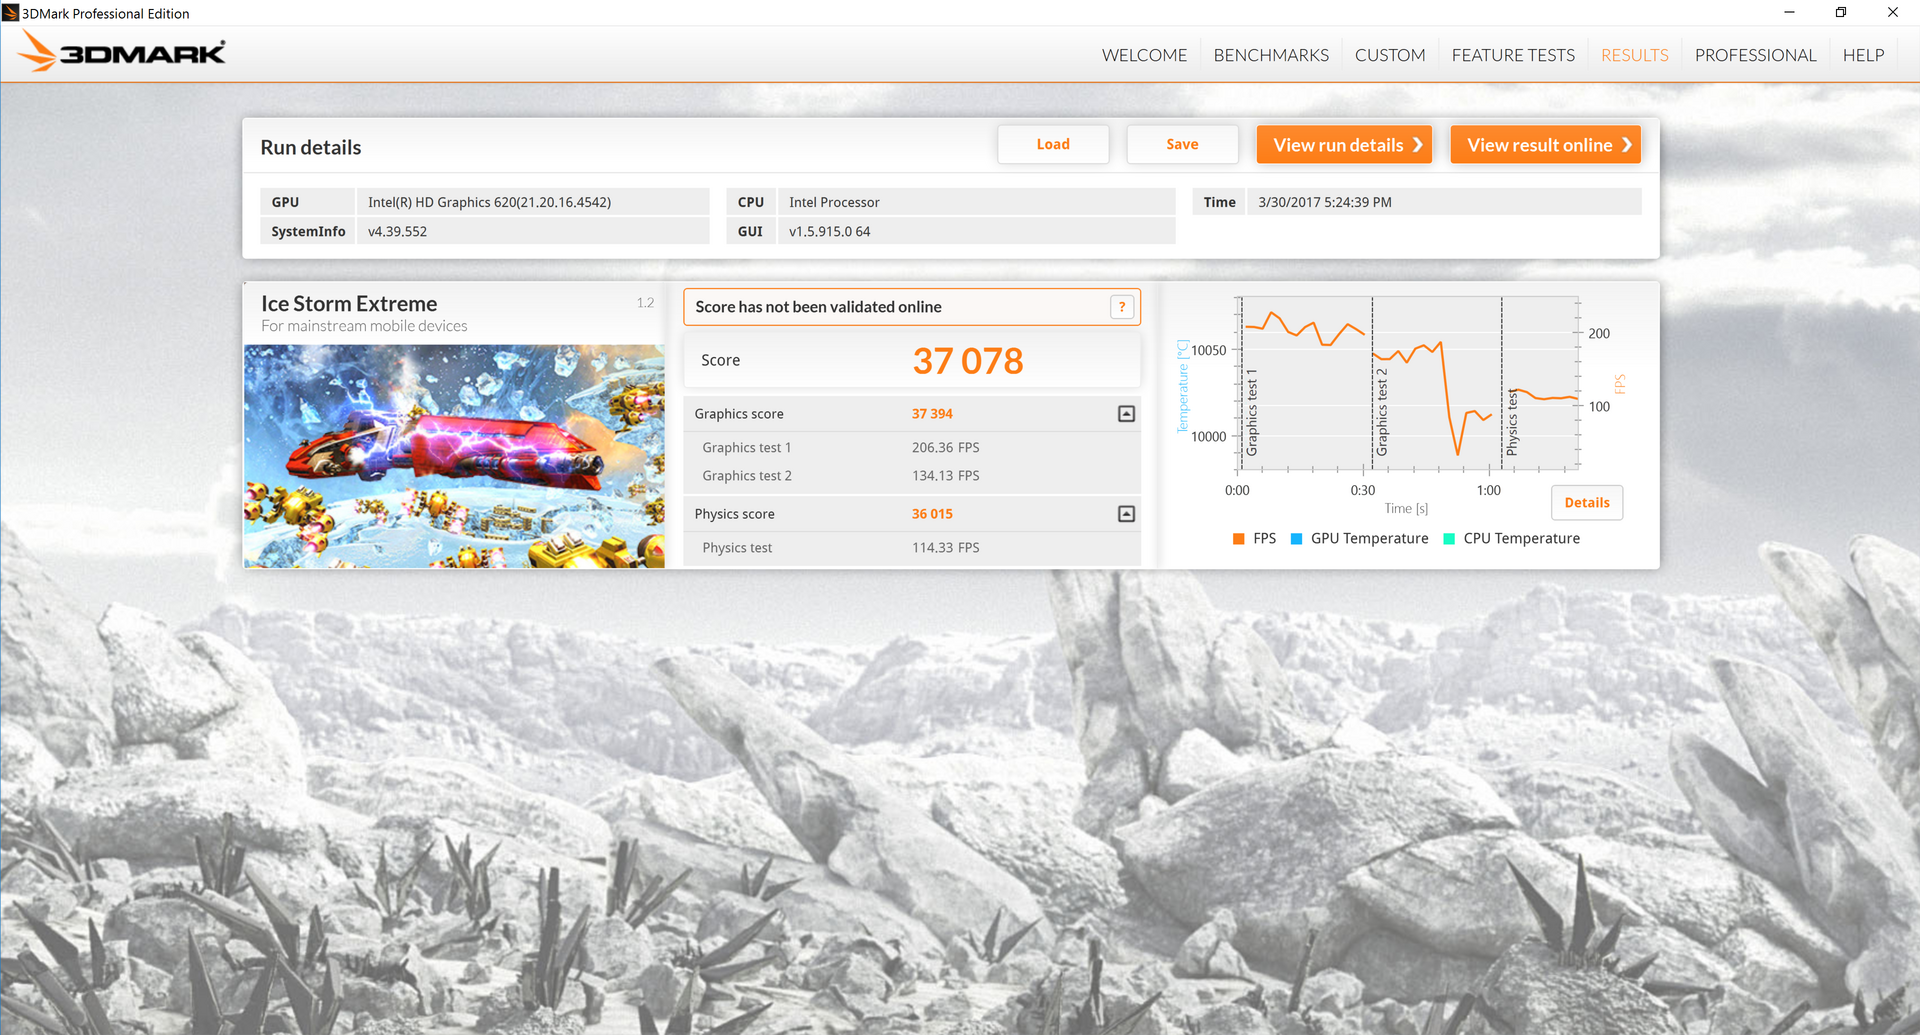Click the SystemInfo version v4.39.552
The height and width of the screenshot is (1035, 1920).
[x=397, y=231]
